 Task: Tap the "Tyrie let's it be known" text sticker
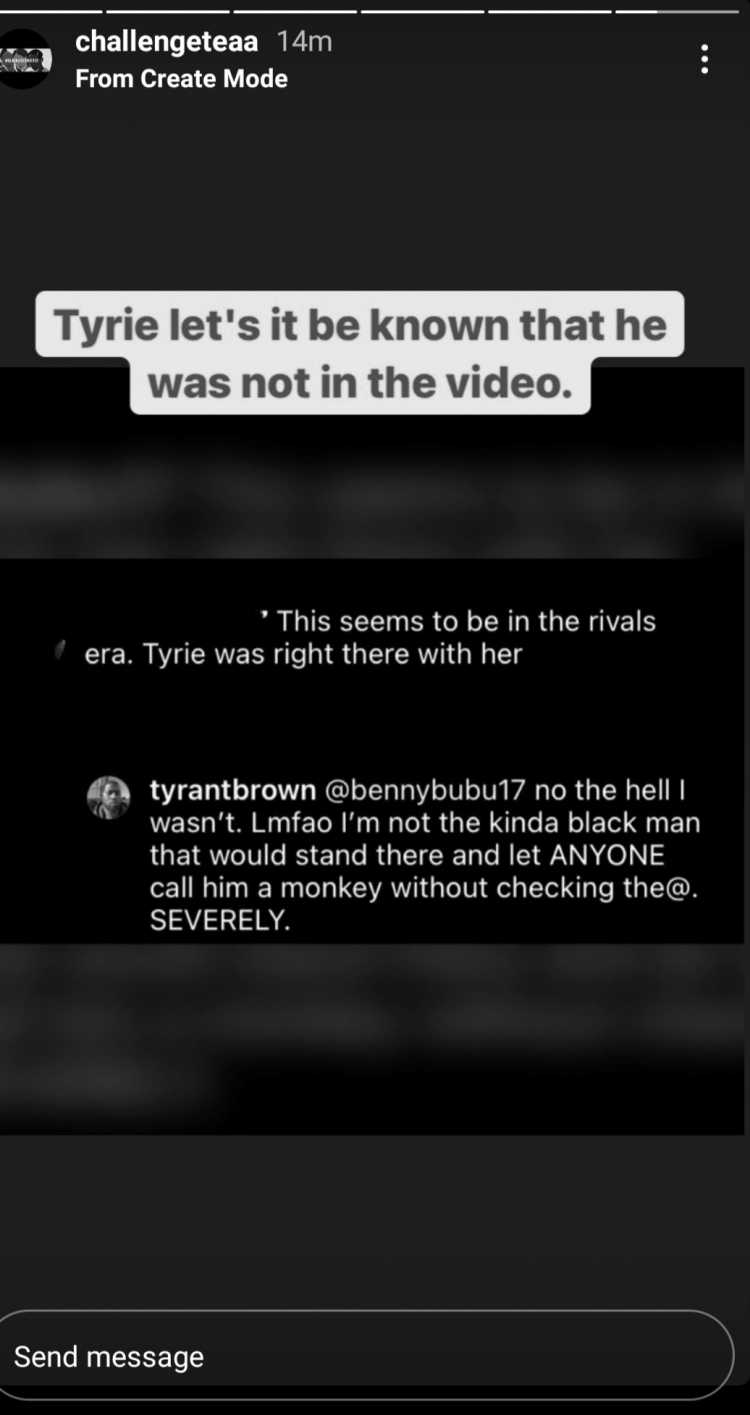click(360, 353)
